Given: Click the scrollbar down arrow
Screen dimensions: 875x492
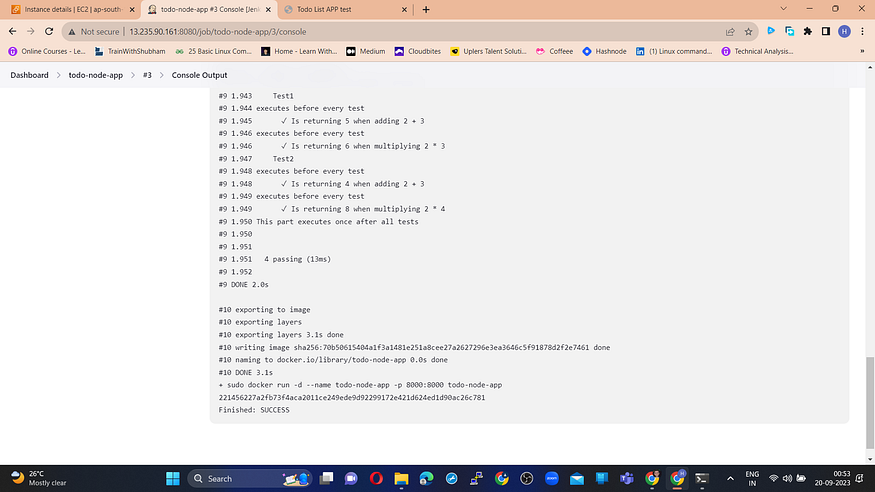Looking at the screenshot, I should click(870, 460).
